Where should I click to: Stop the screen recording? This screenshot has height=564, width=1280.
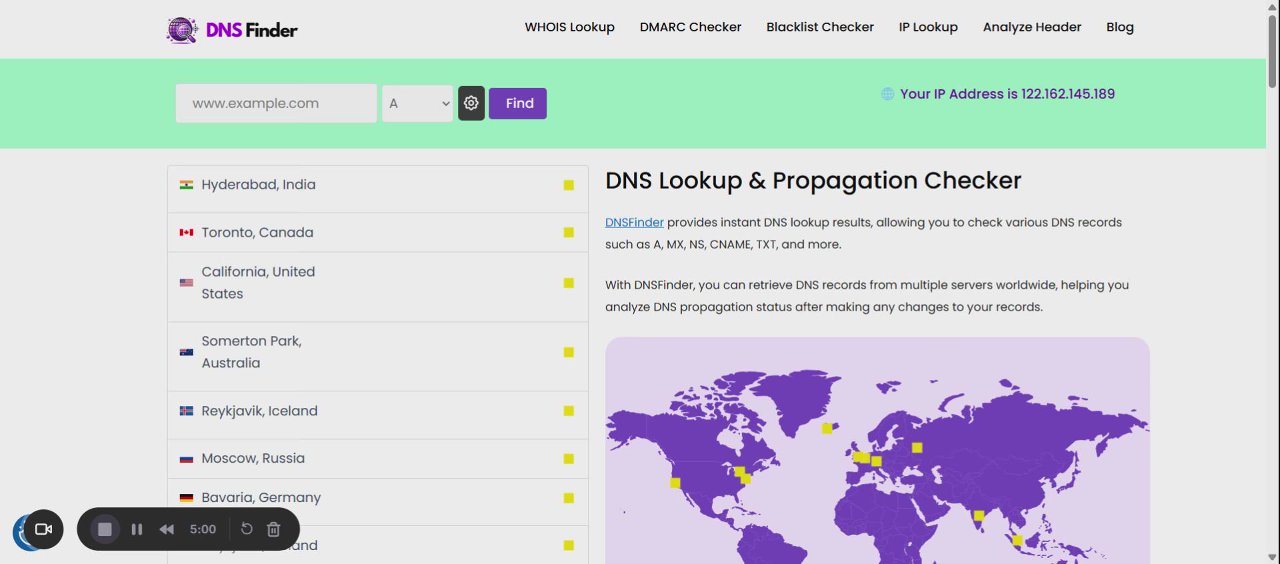tap(105, 529)
